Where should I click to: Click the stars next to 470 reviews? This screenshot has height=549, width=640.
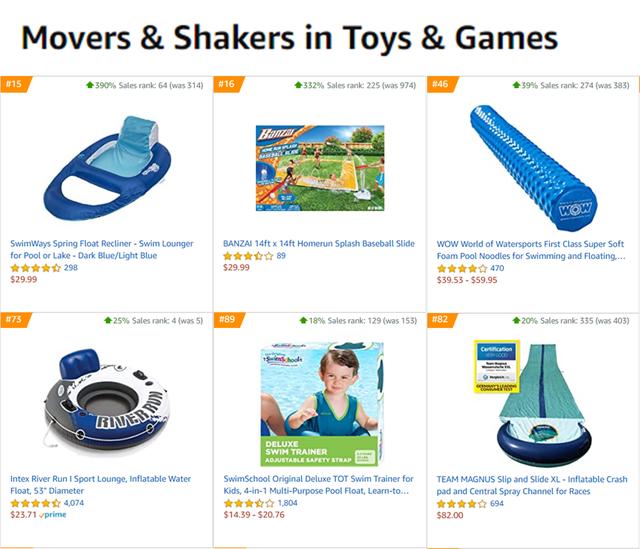pyautogui.click(x=462, y=269)
